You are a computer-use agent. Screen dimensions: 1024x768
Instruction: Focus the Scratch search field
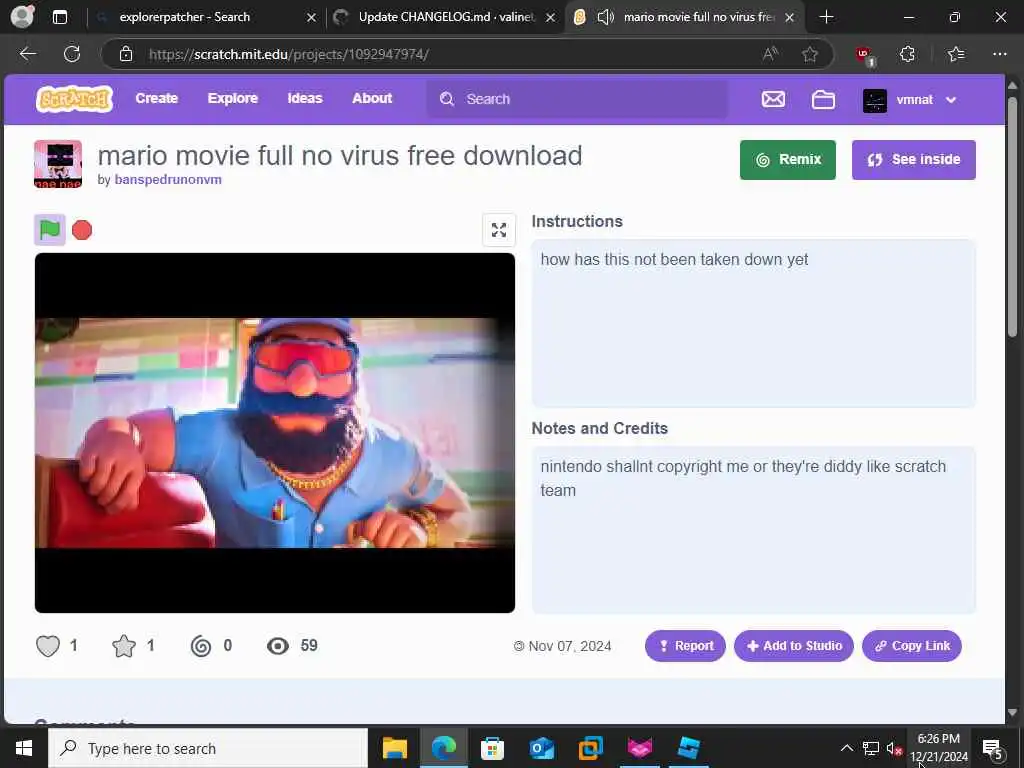577,99
